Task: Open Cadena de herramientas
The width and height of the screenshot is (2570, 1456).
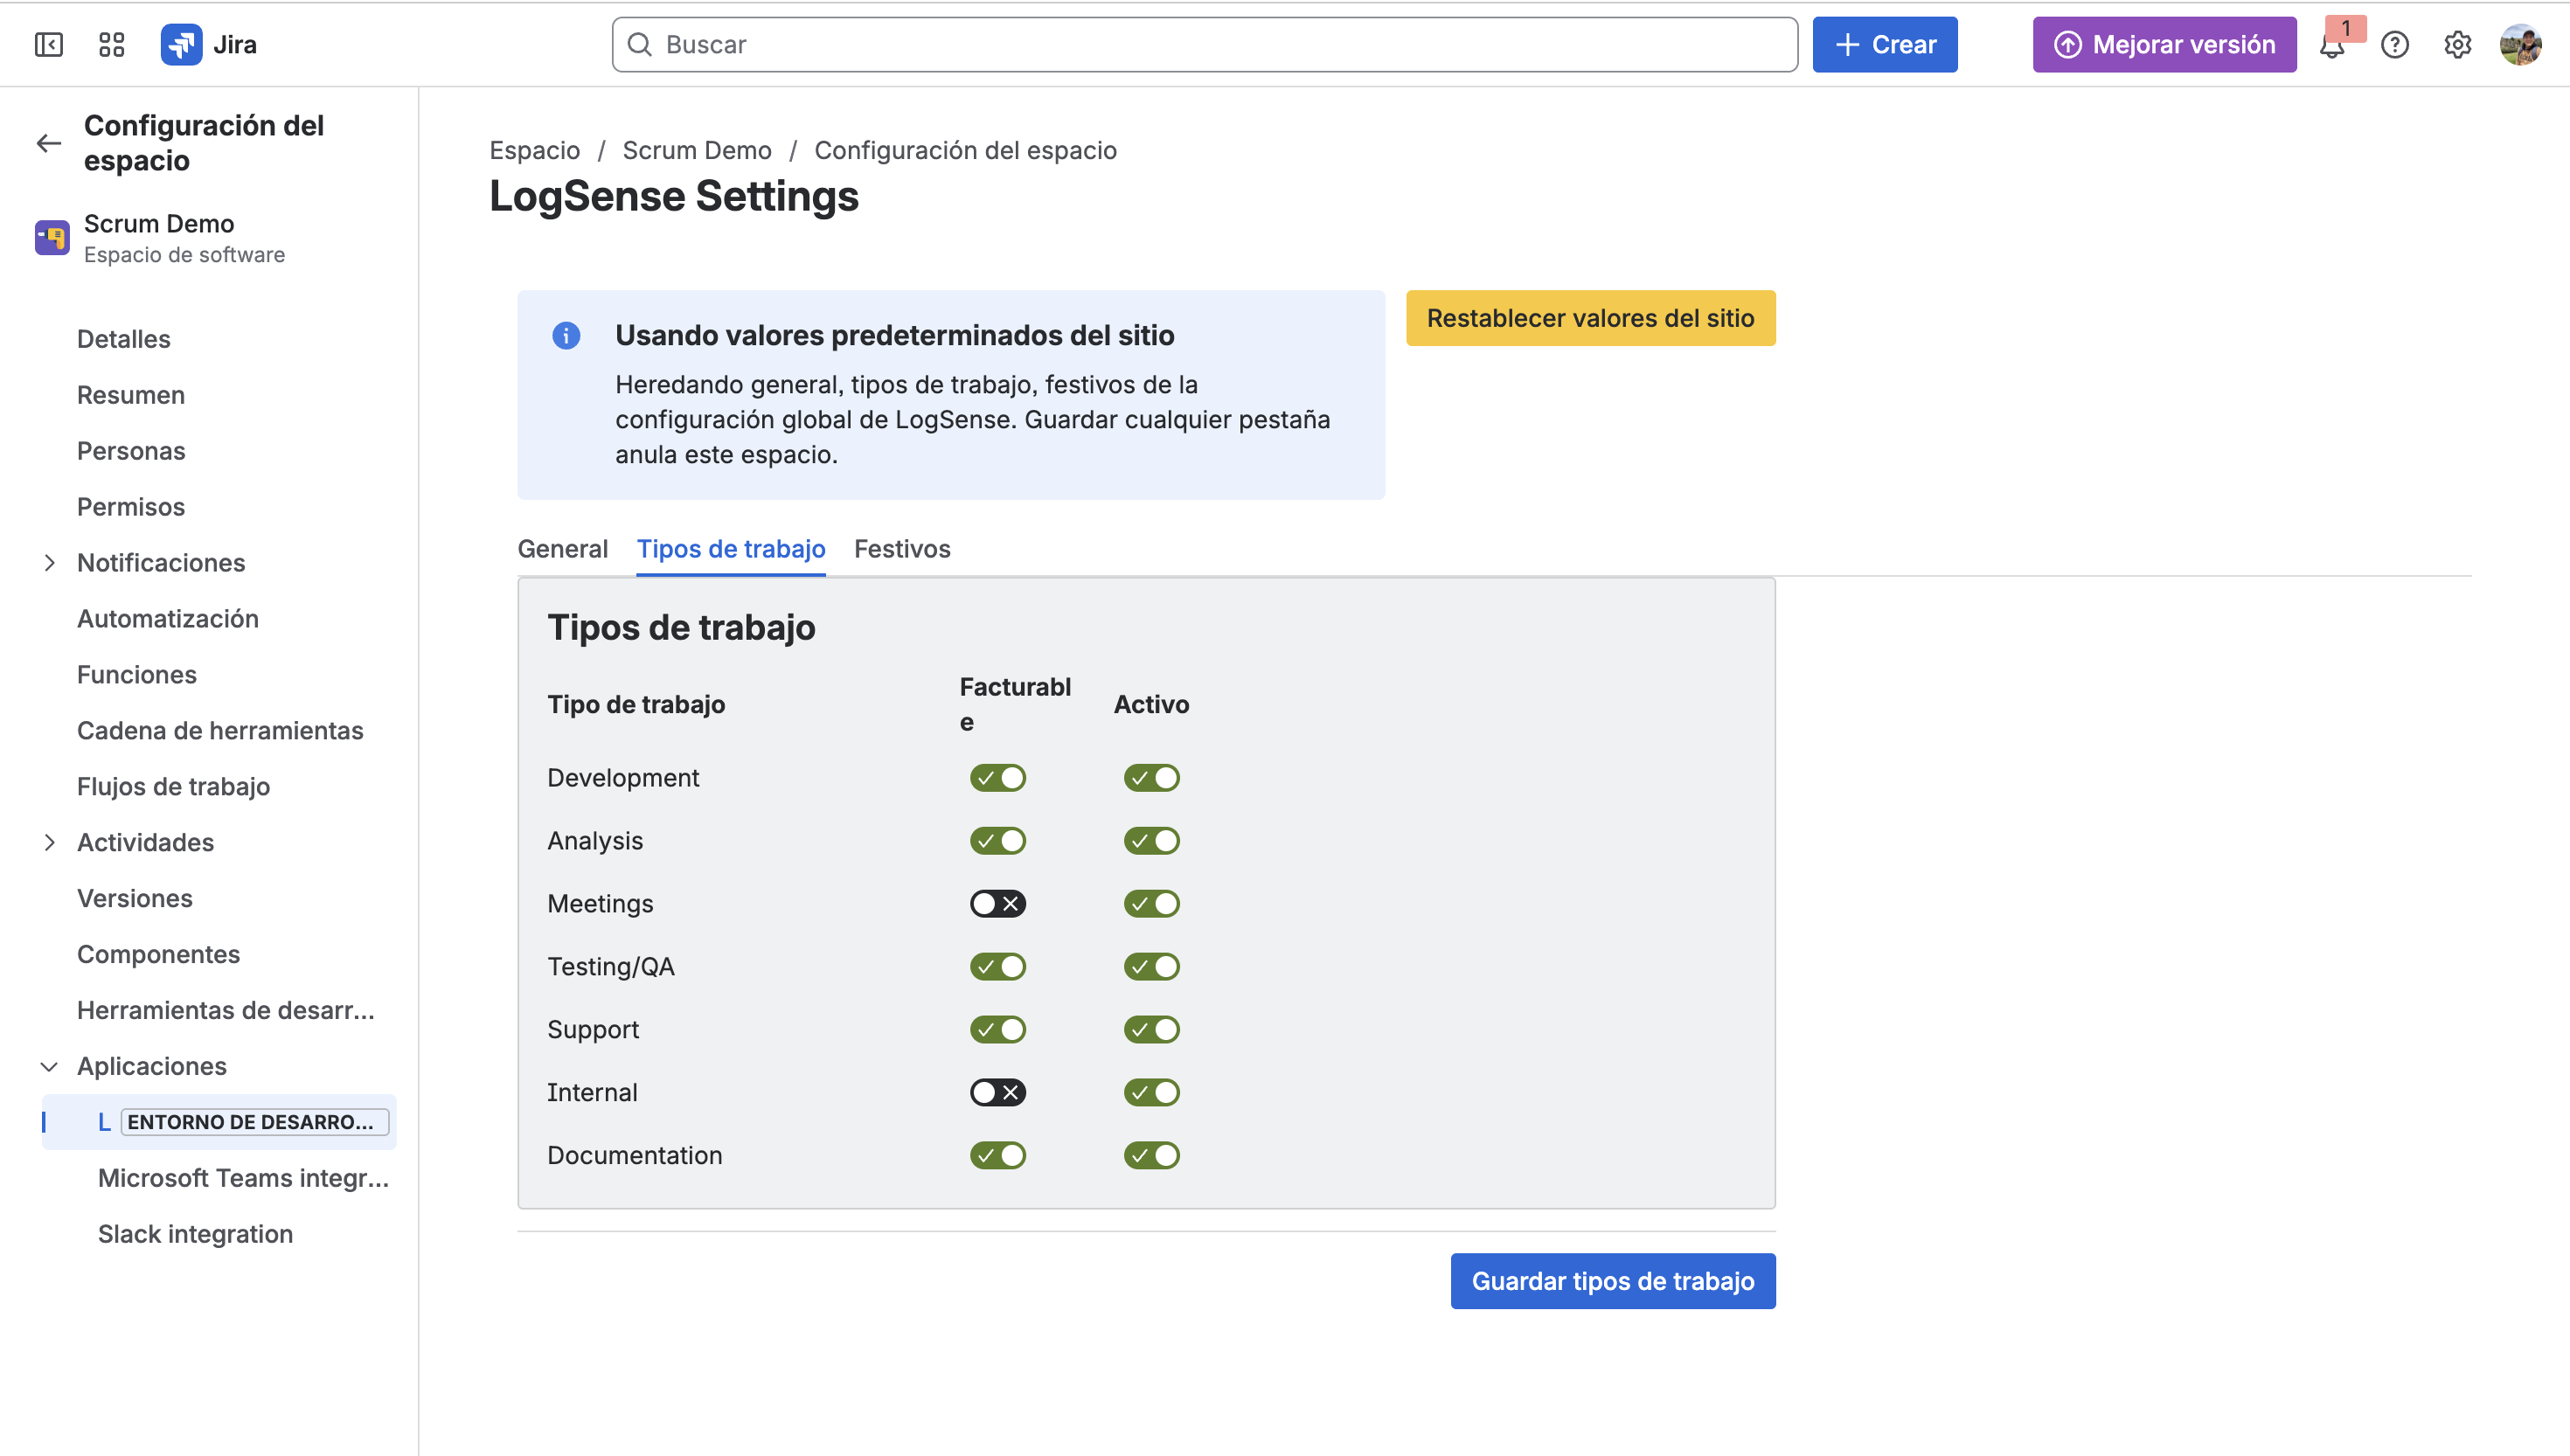Action: click(x=220, y=731)
